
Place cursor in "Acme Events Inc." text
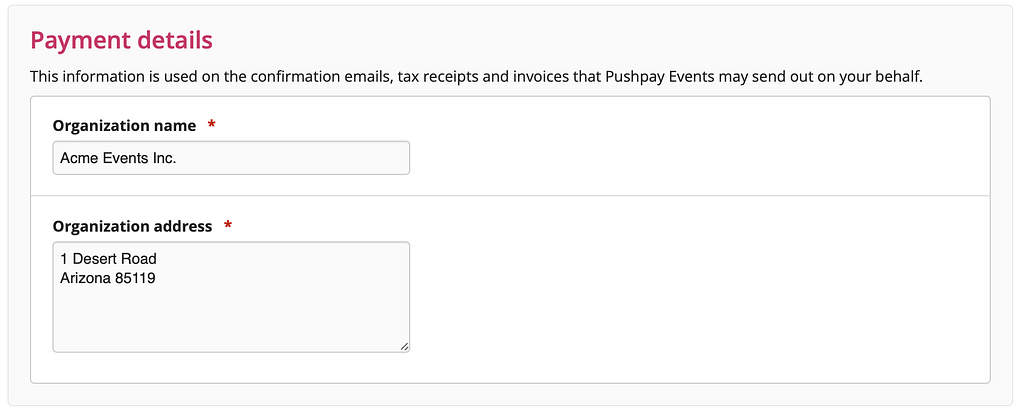pyautogui.click(x=118, y=158)
